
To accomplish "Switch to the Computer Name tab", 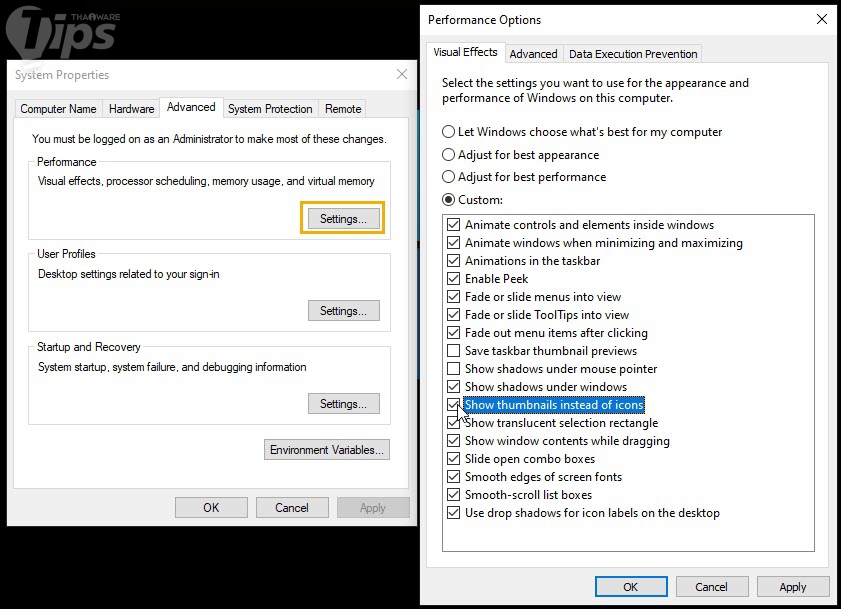I will click(x=58, y=109).
